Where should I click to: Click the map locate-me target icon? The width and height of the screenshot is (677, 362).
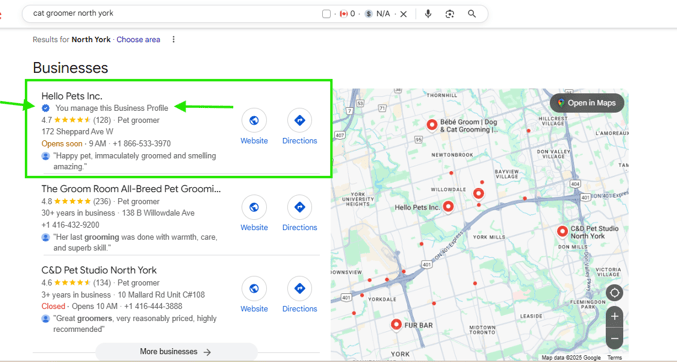(x=614, y=292)
